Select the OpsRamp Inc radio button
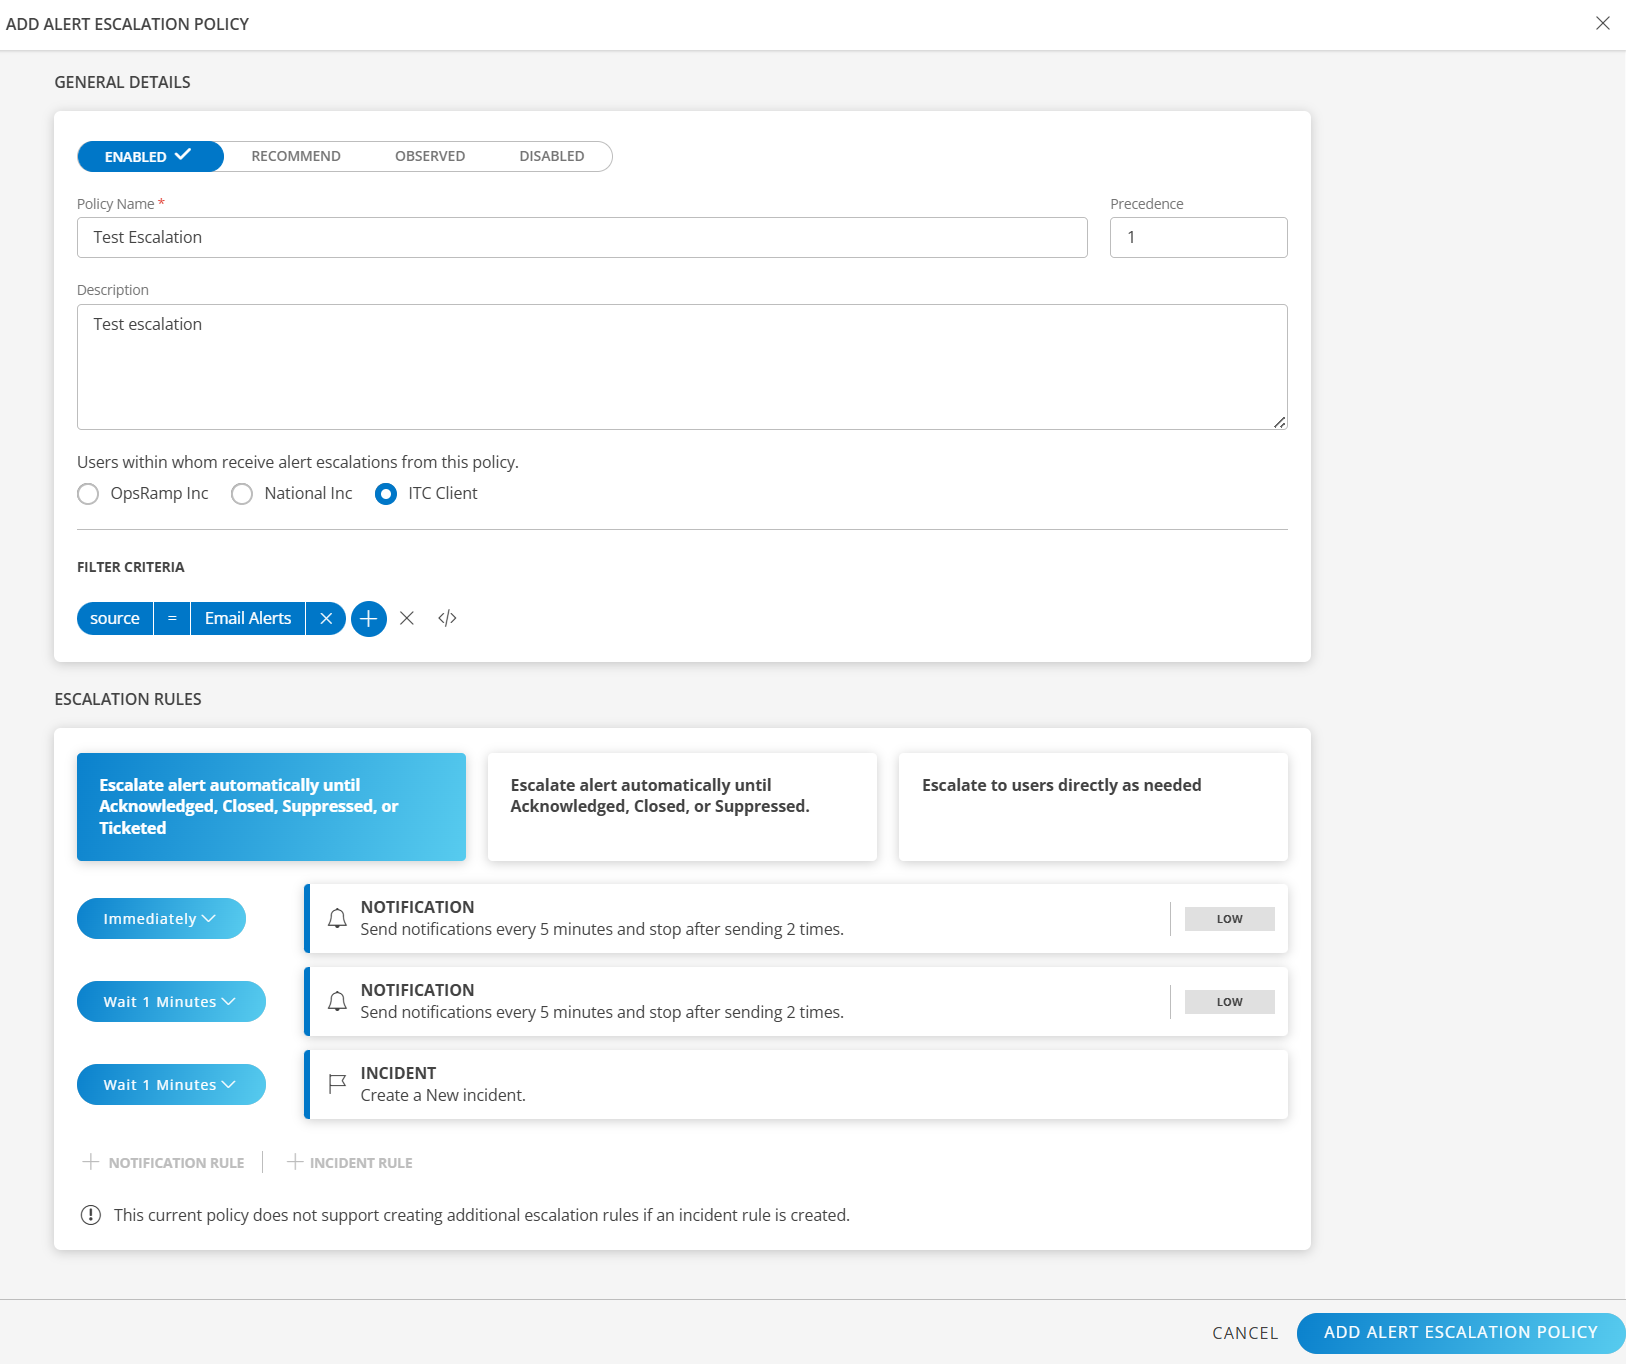The height and width of the screenshot is (1364, 1626). 89,494
